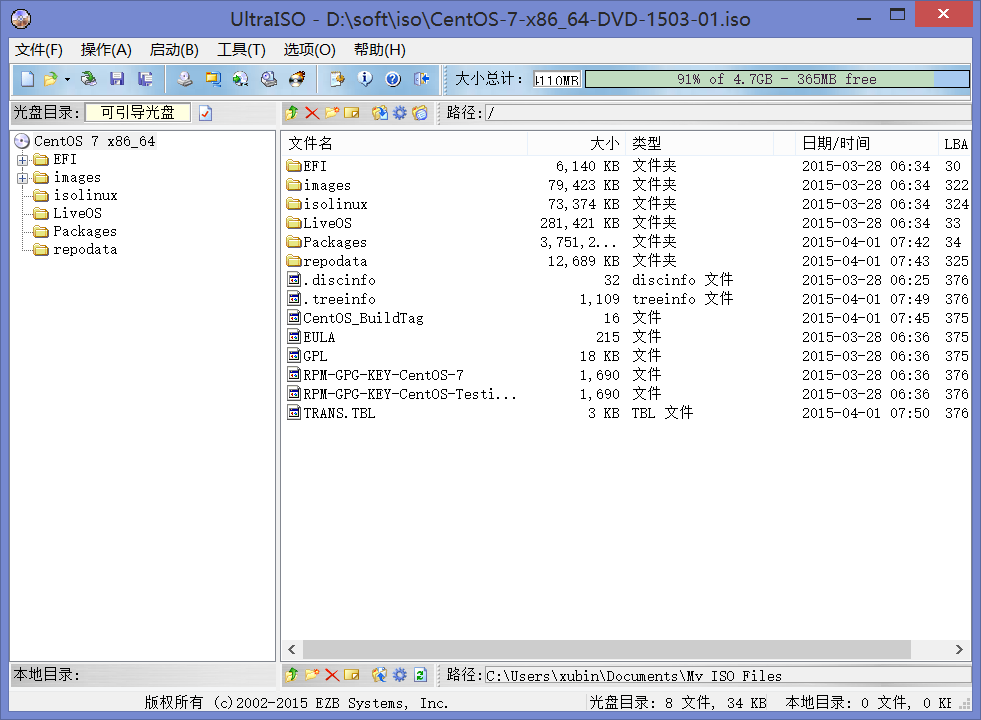Click the 可引导光盘 bootable type field
The width and height of the screenshot is (981, 720).
[138, 113]
